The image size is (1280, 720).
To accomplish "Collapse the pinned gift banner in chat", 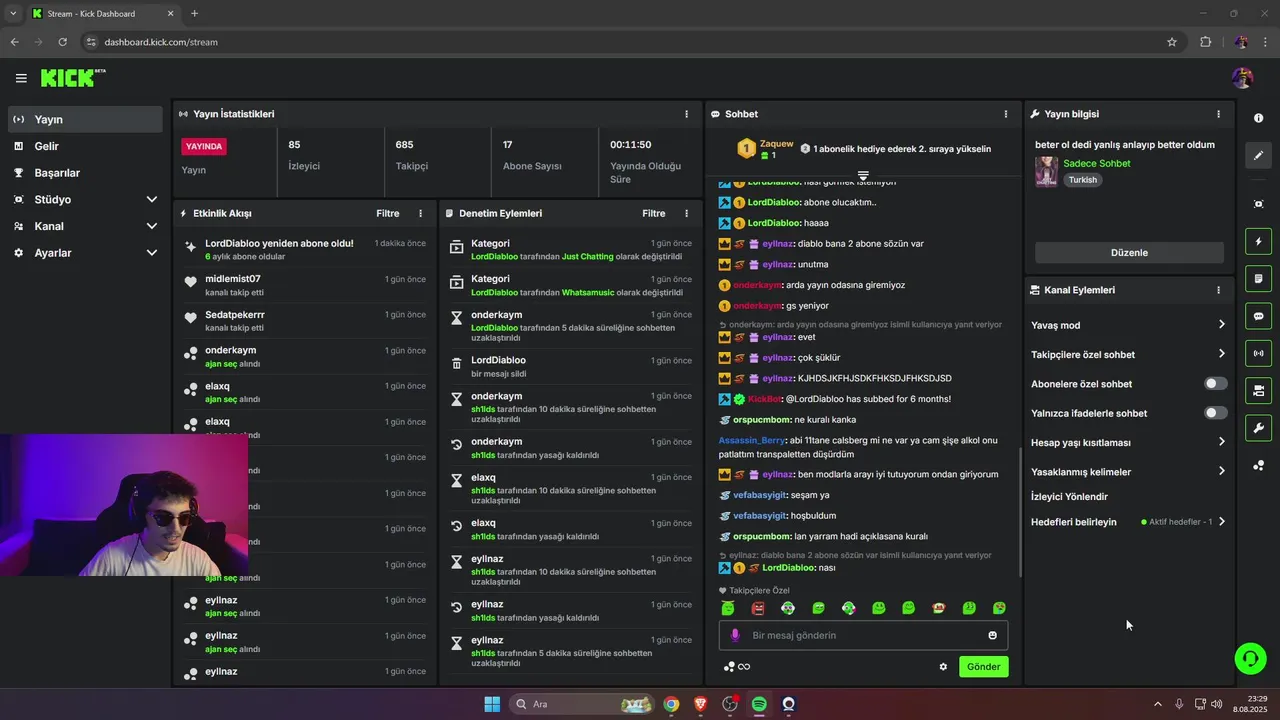I will [x=863, y=176].
